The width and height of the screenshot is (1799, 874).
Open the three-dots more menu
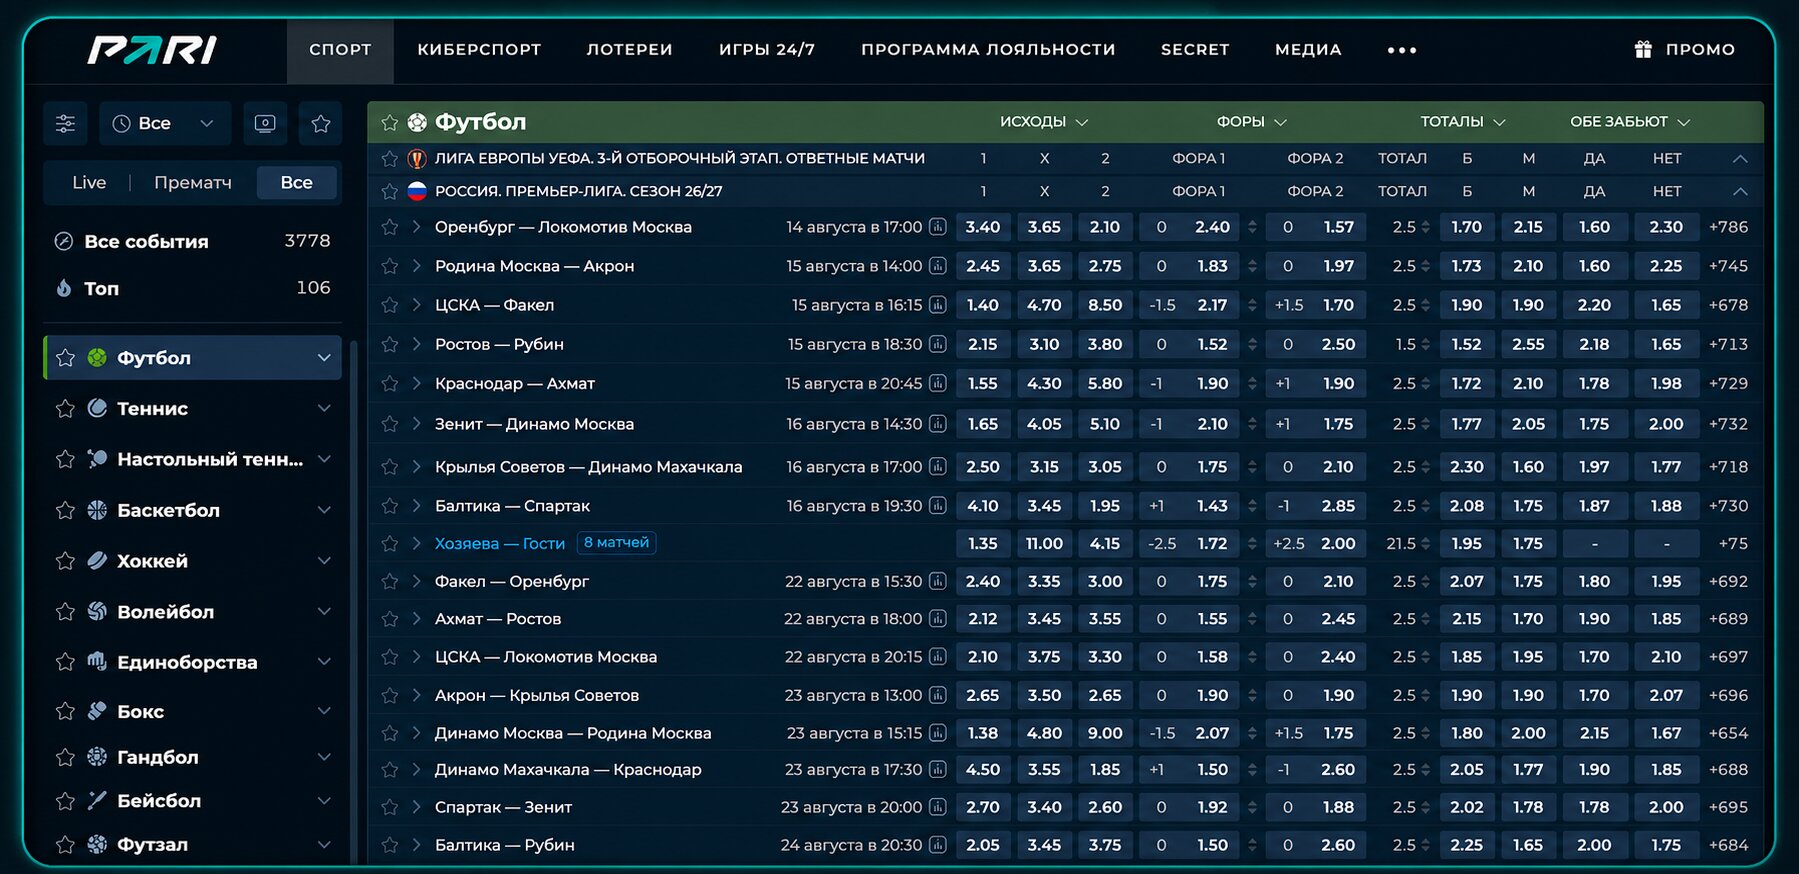pos(1402,50)
